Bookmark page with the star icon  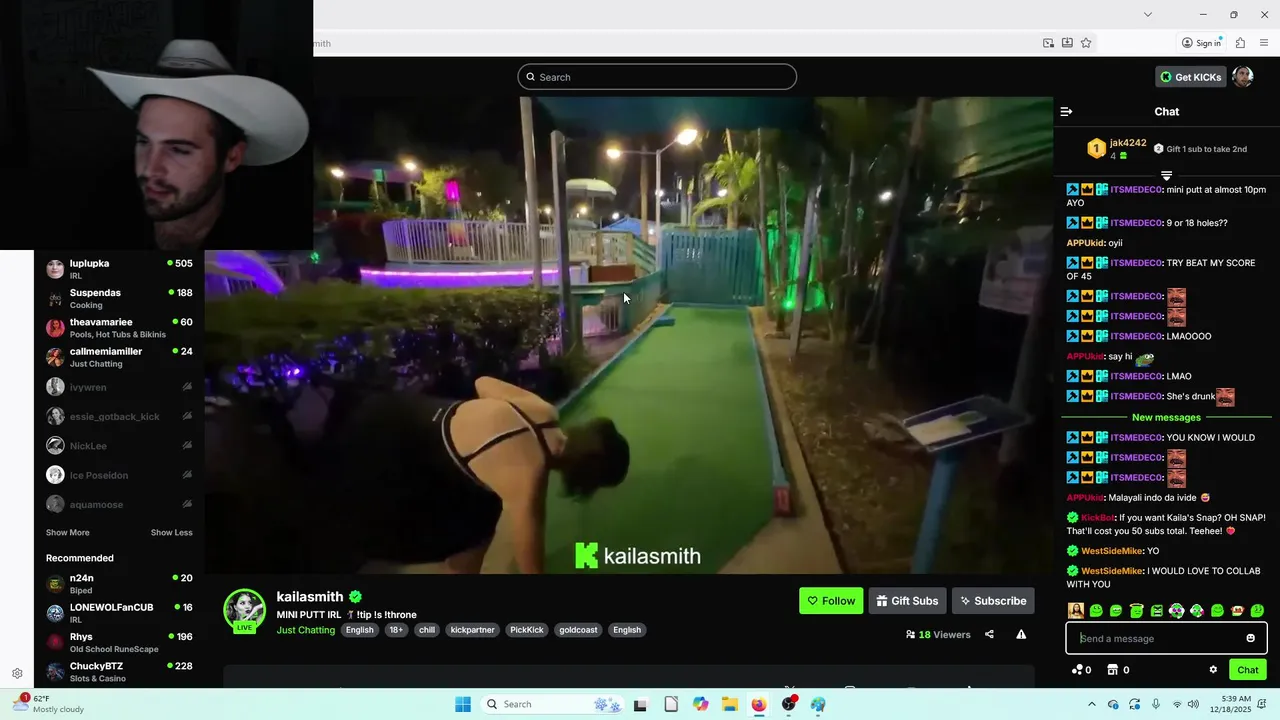point(1086,43)
